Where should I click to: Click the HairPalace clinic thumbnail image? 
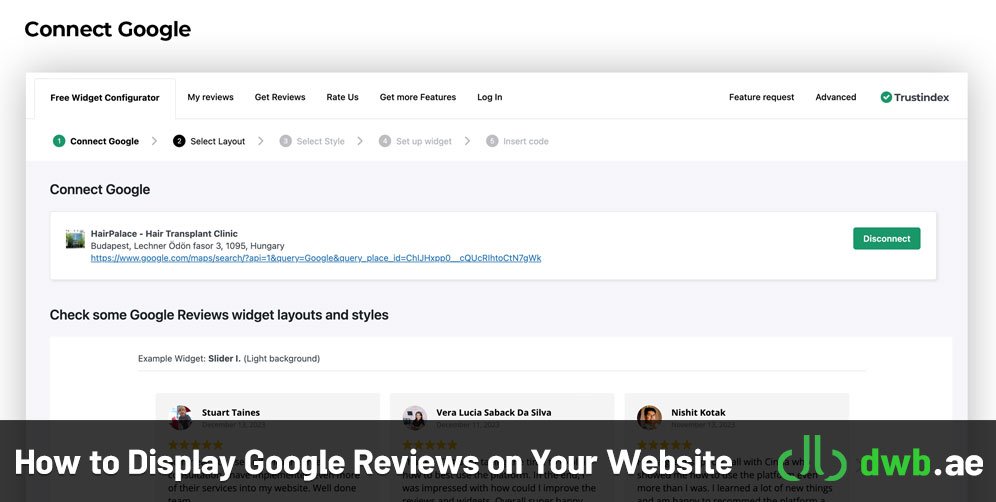tap(75, 239)
